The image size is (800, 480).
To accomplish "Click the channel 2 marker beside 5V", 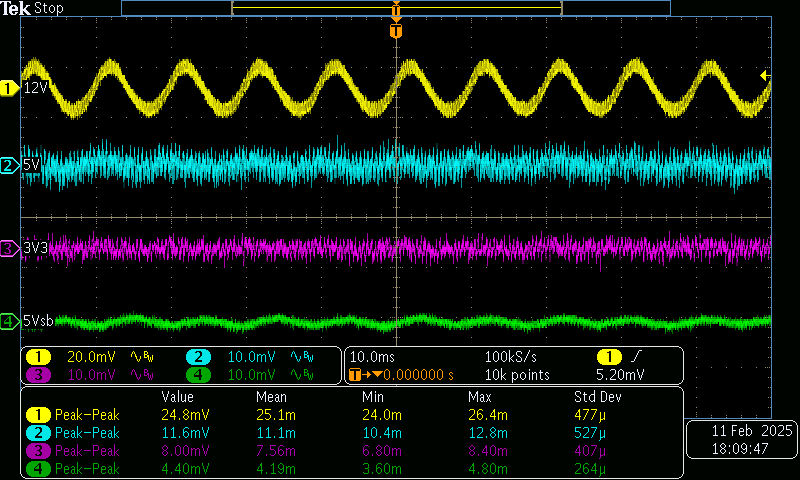I will click(9, 165).
